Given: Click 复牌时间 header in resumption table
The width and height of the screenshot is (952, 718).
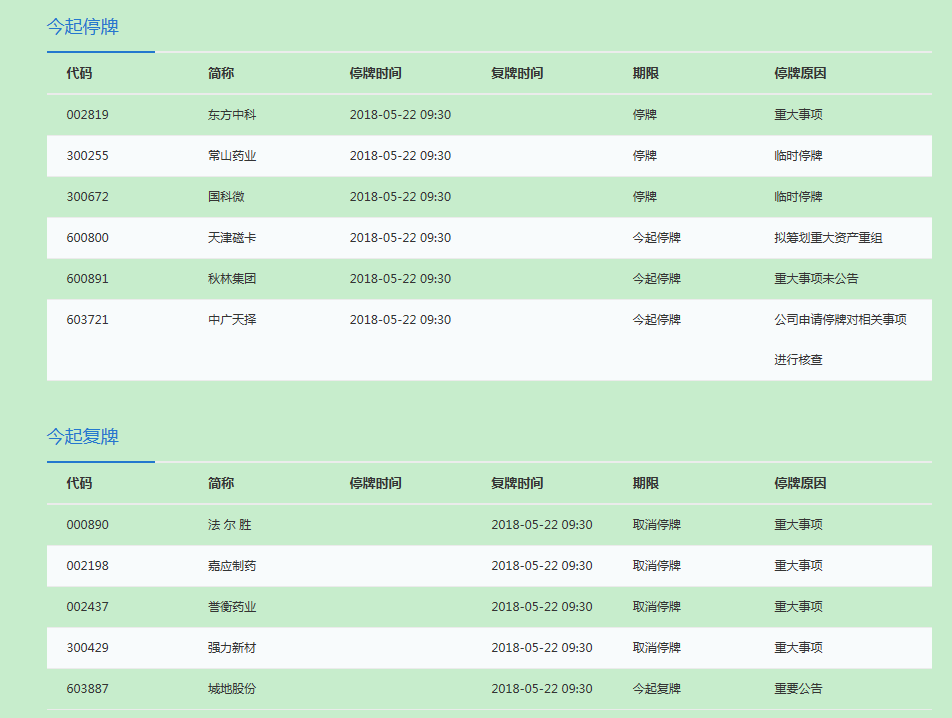Looking at the screenshot, I should tap(517, 483).
